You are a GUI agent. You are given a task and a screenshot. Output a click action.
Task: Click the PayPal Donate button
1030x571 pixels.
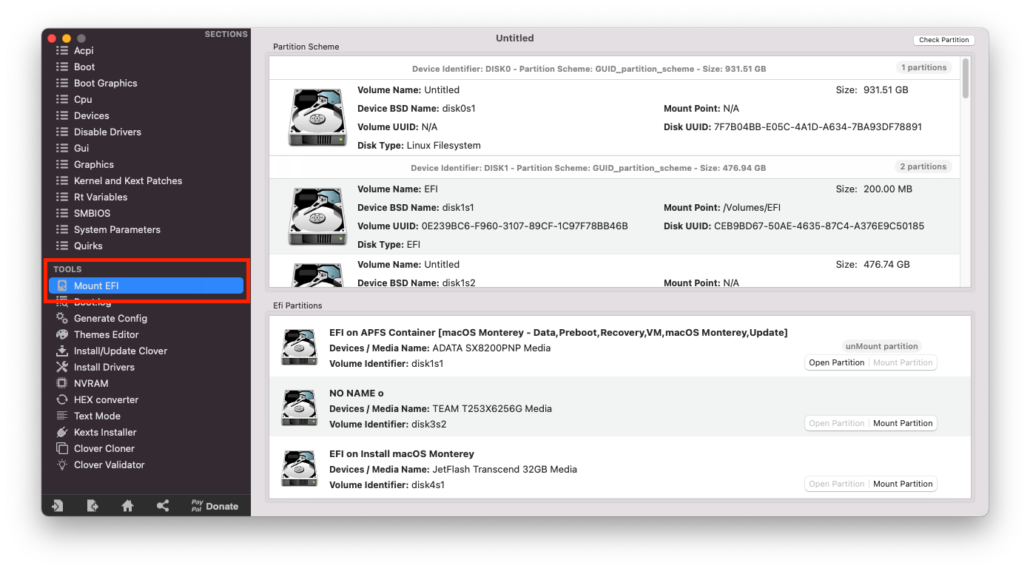[x=214, y=506]
